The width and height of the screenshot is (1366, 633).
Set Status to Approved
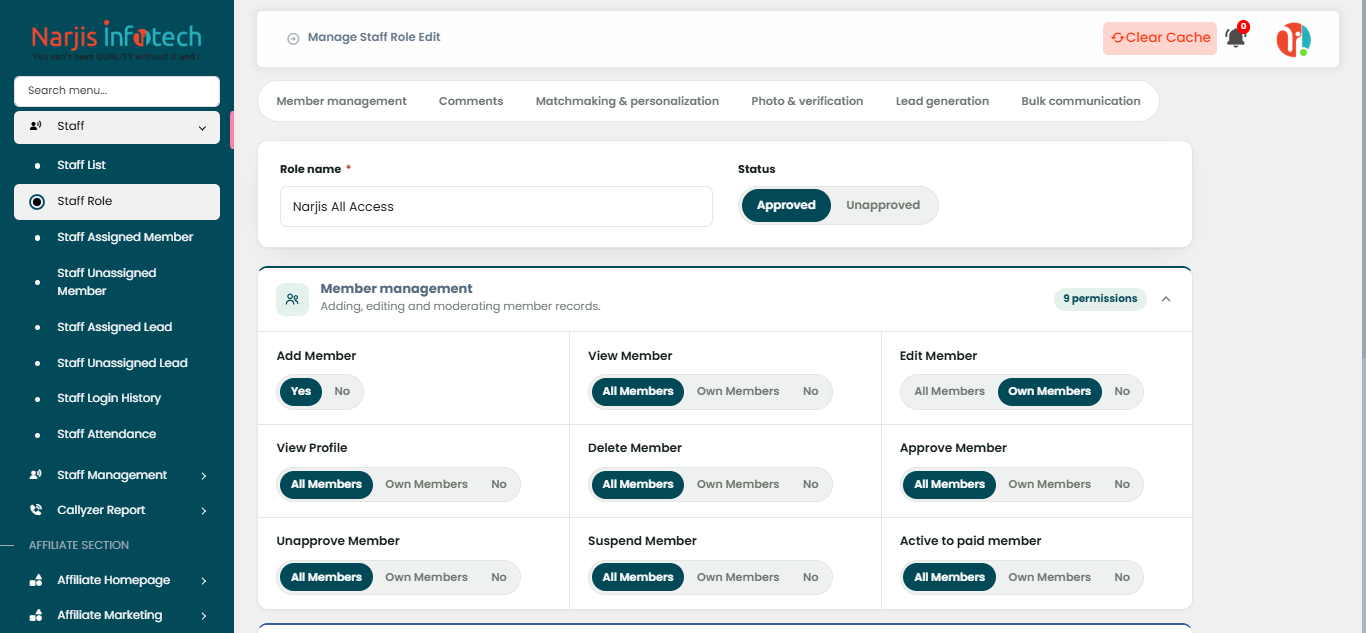point(786,205)
